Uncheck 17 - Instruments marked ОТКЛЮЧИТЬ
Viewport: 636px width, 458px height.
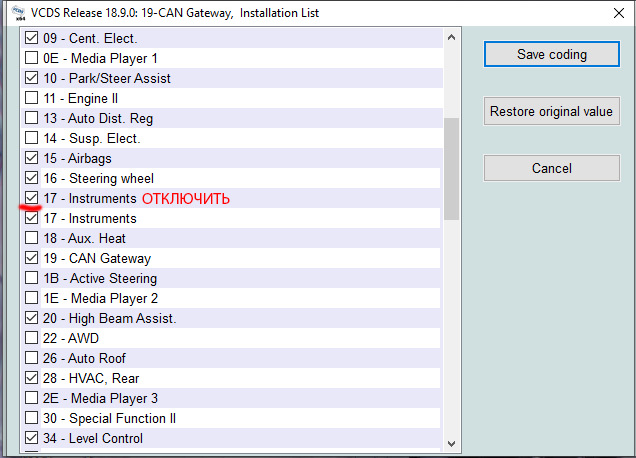pos(31,198)
